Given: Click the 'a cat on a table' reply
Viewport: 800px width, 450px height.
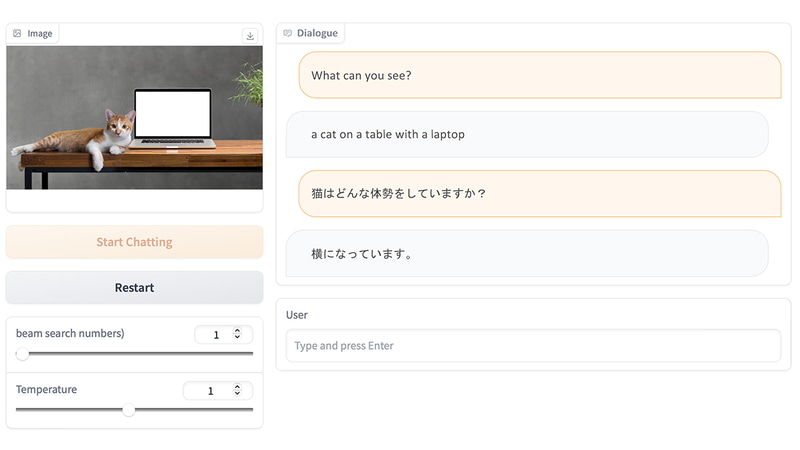Looking at the screenshot, I should point(527,134).
